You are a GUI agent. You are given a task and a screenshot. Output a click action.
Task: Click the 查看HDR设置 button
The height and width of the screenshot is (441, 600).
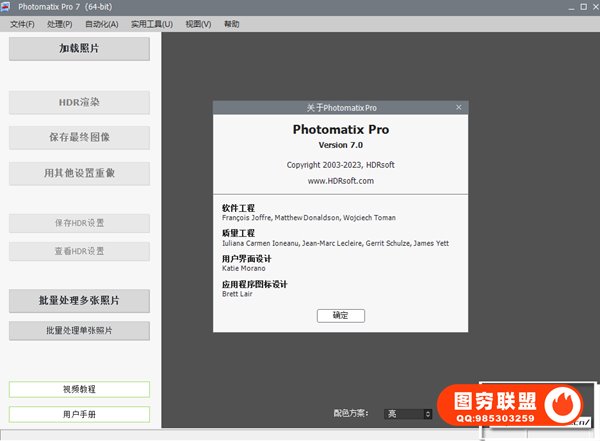click(x=79, y=250)
